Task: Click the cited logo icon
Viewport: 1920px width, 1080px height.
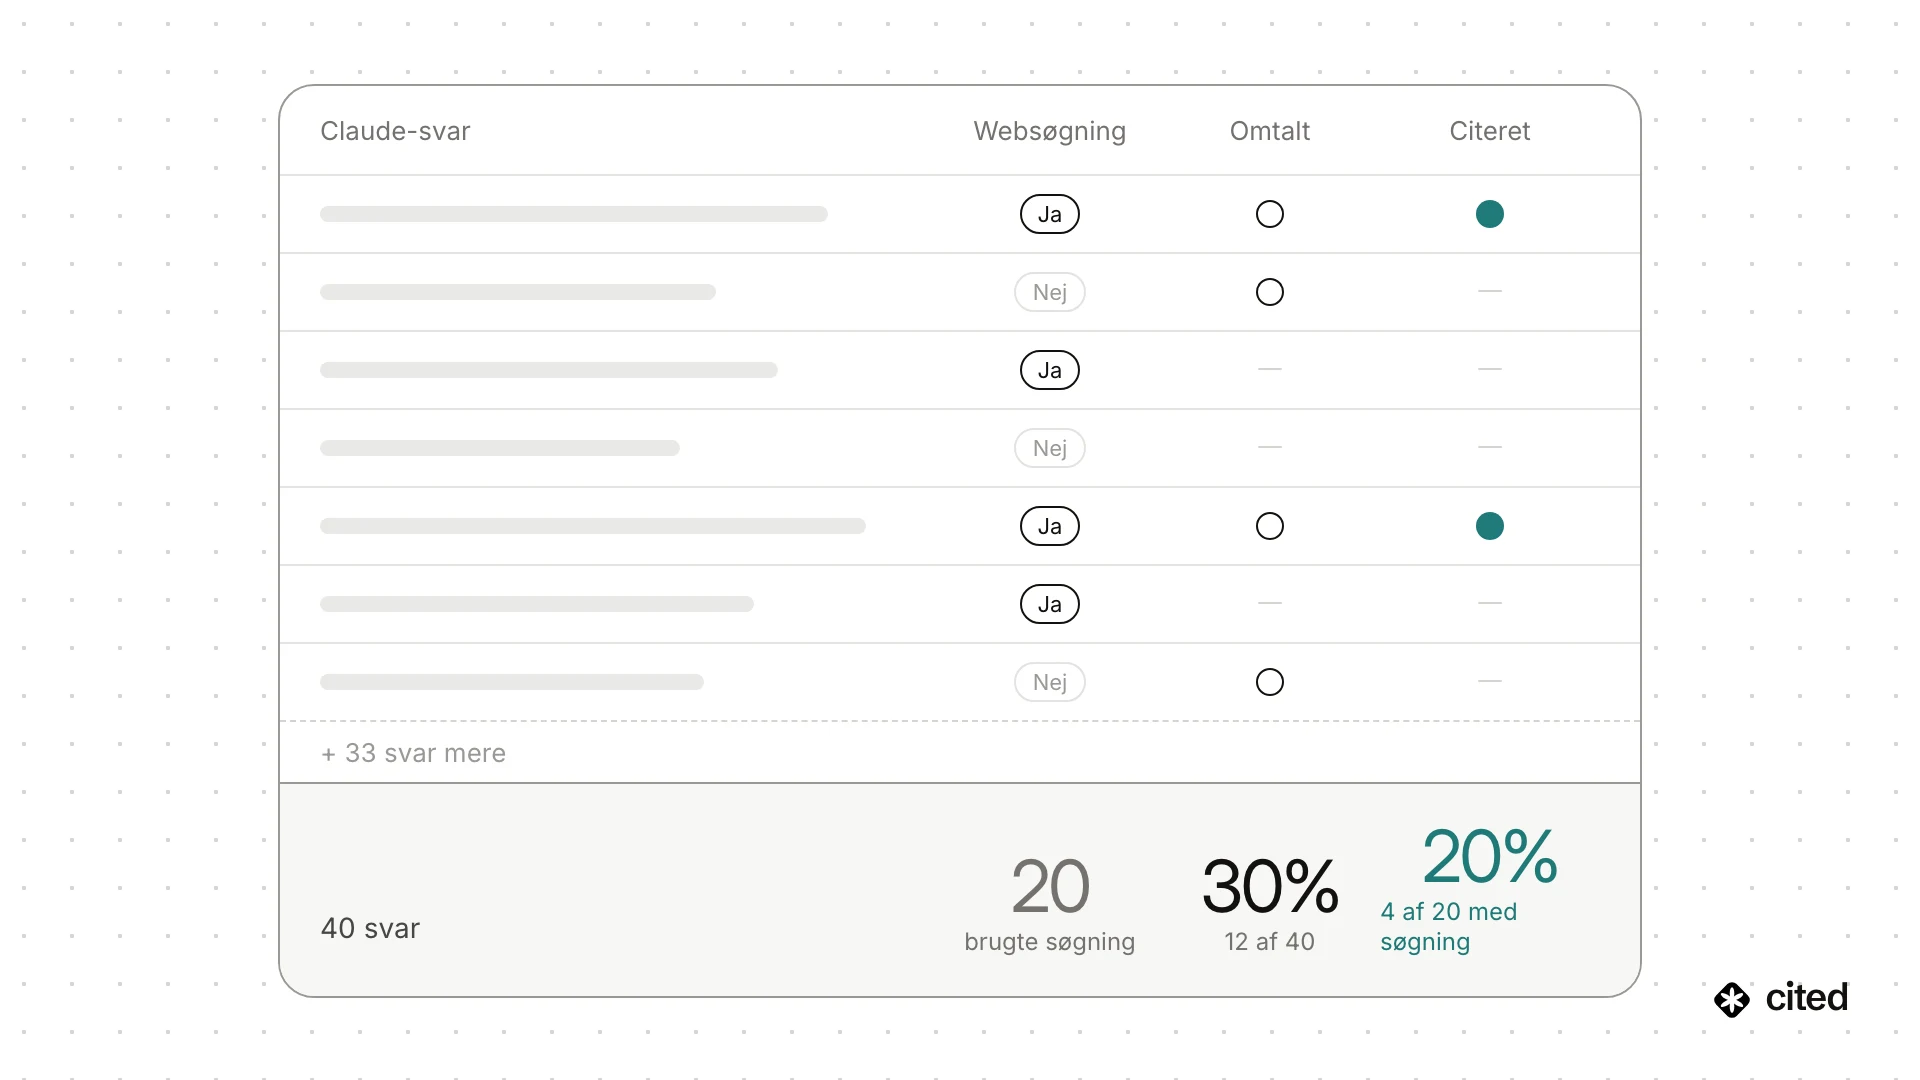Action: 1732,999
